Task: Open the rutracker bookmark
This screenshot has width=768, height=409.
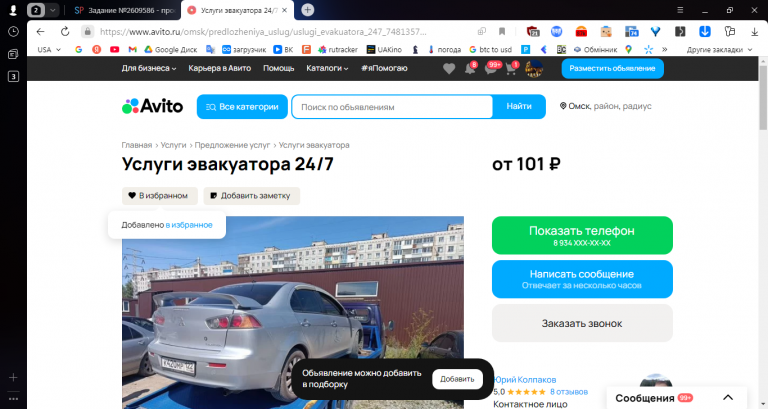Action: [338, 49]
